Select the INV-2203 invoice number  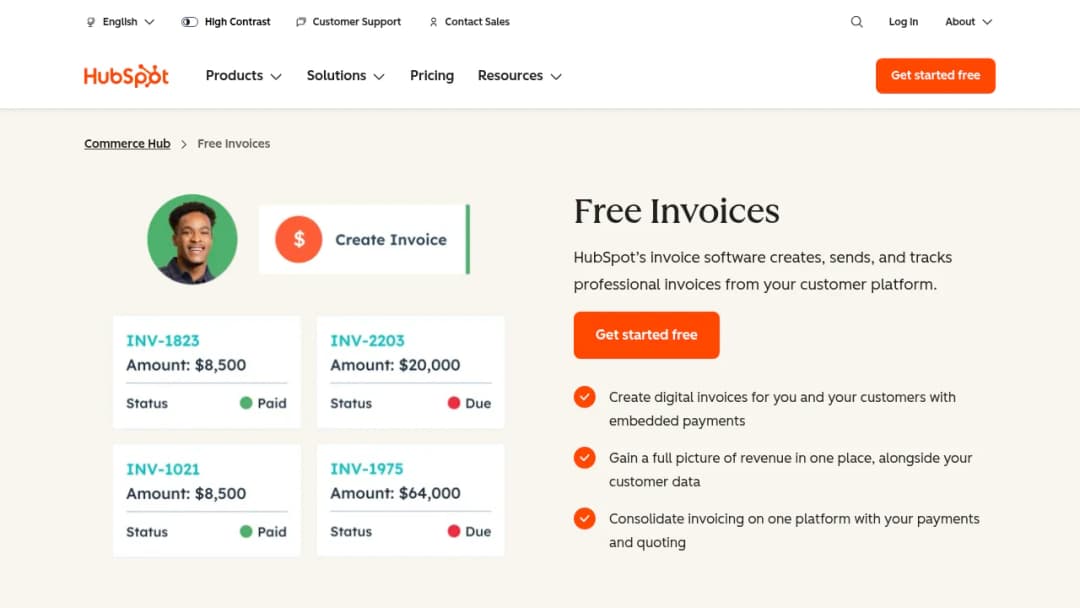click(x=367, y=341)
